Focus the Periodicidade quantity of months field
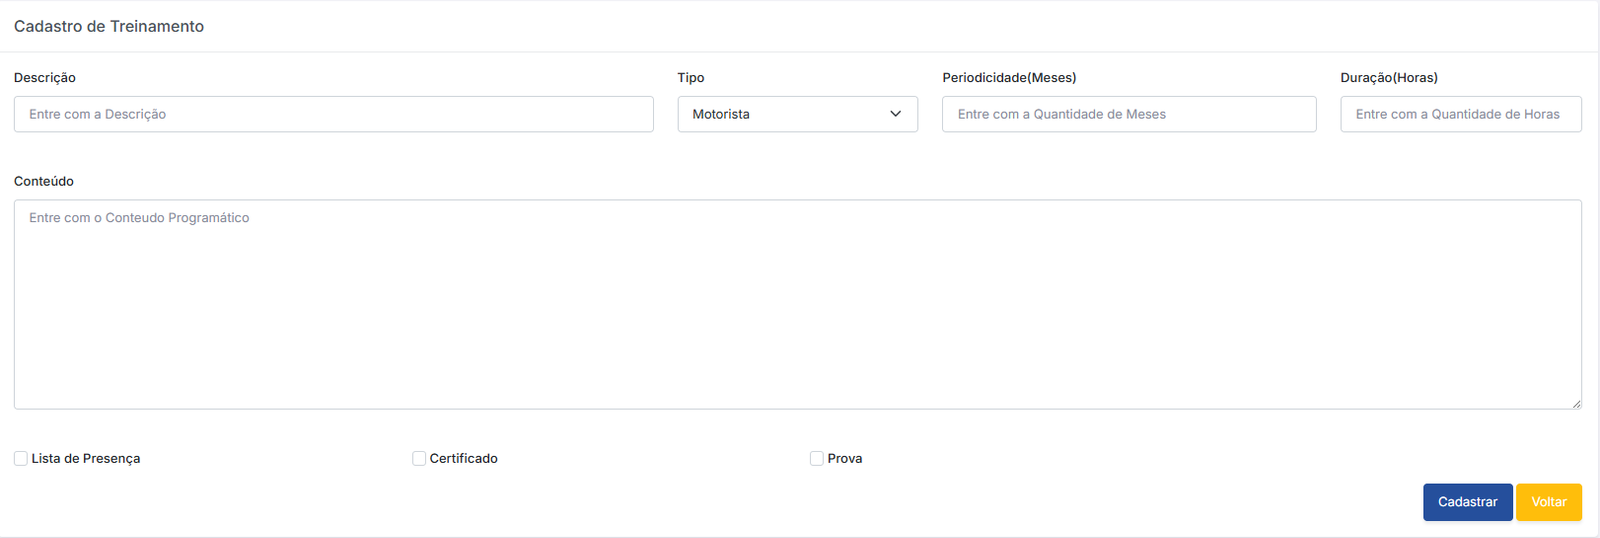 coord(1128,114)
